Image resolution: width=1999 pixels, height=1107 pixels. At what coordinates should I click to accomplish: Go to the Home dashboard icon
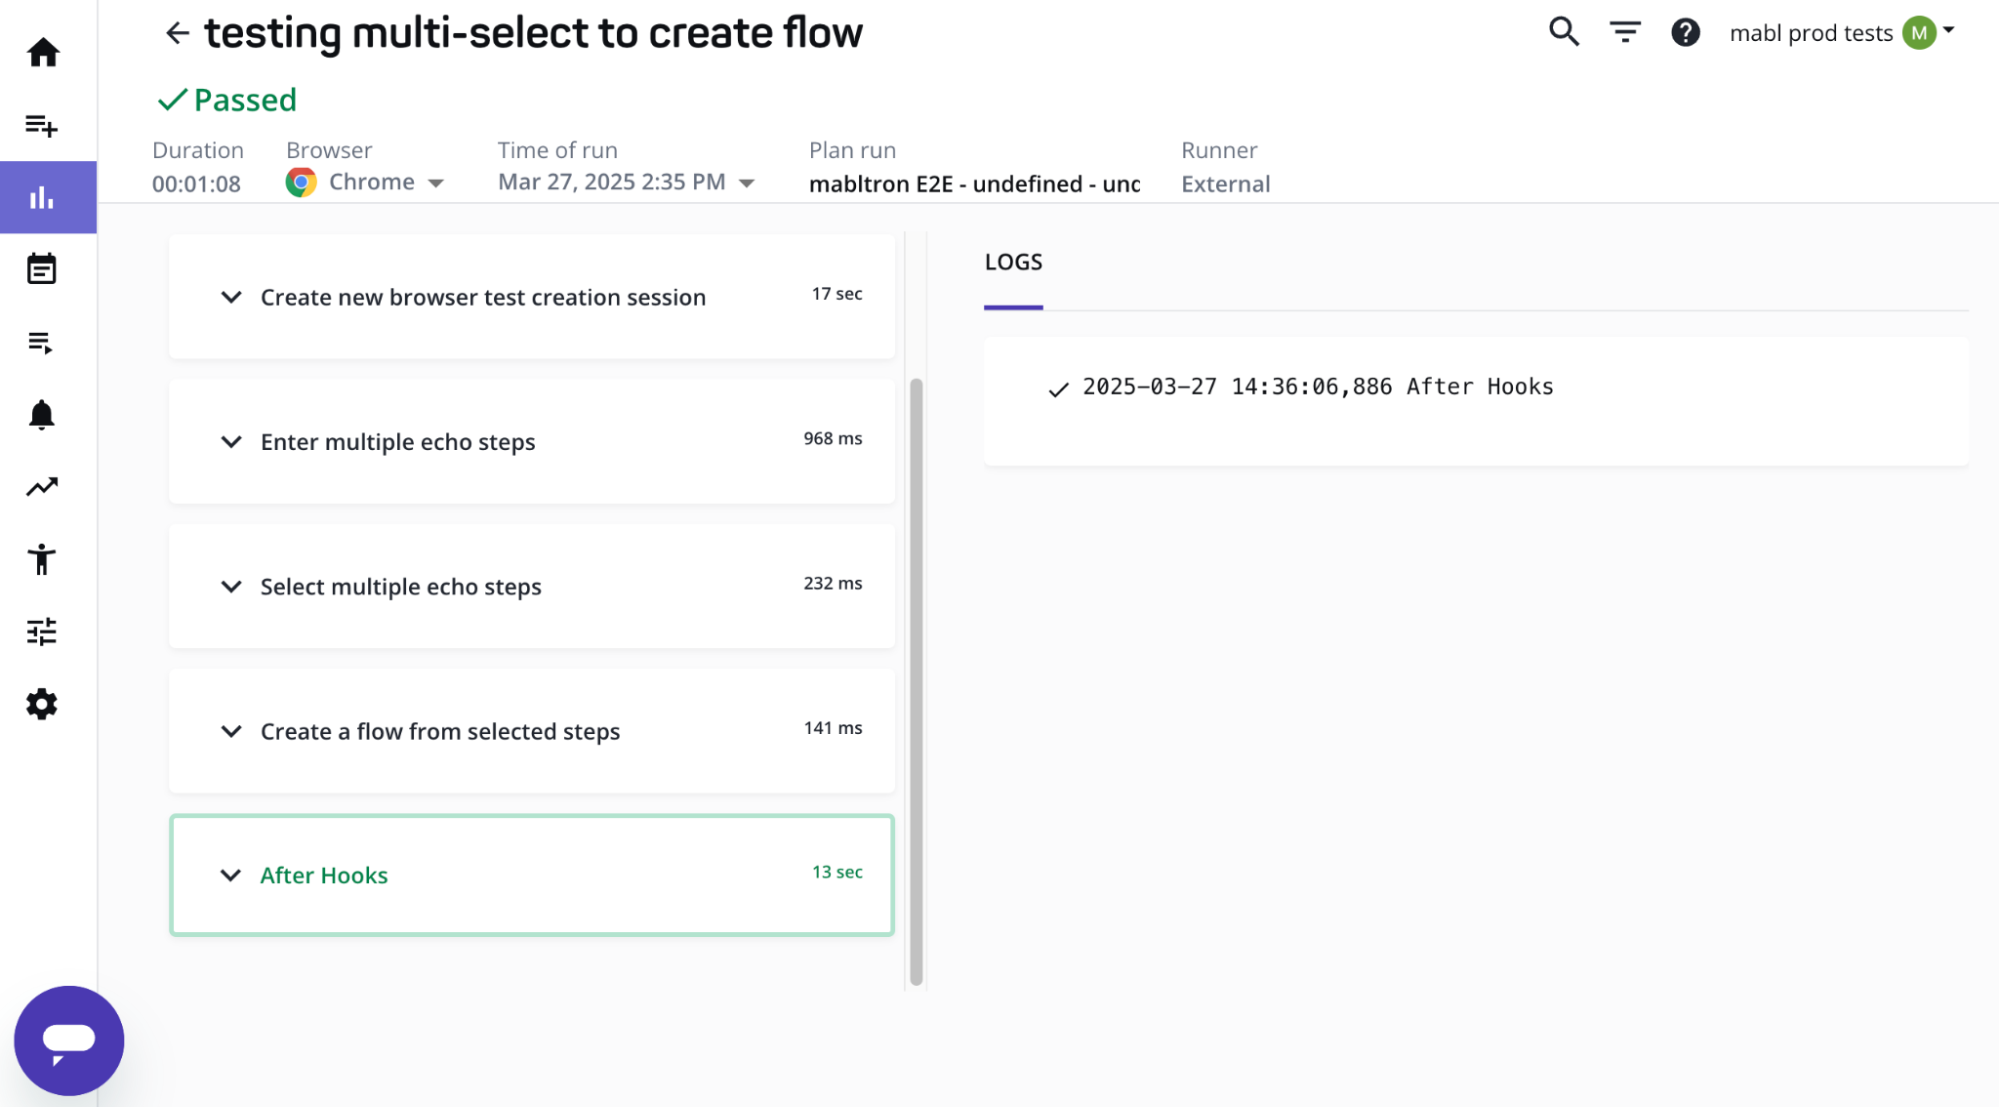[x=43, y=52]
